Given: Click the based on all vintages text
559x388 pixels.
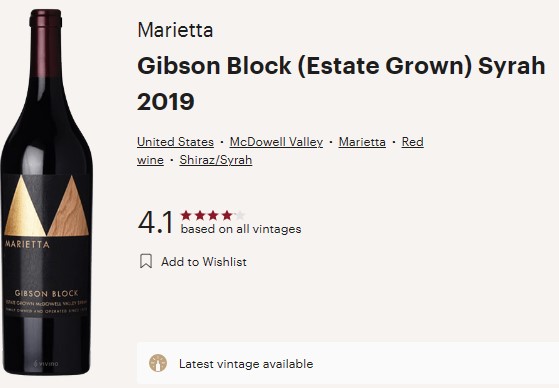Looking at the screenshot, I should 241,229.
